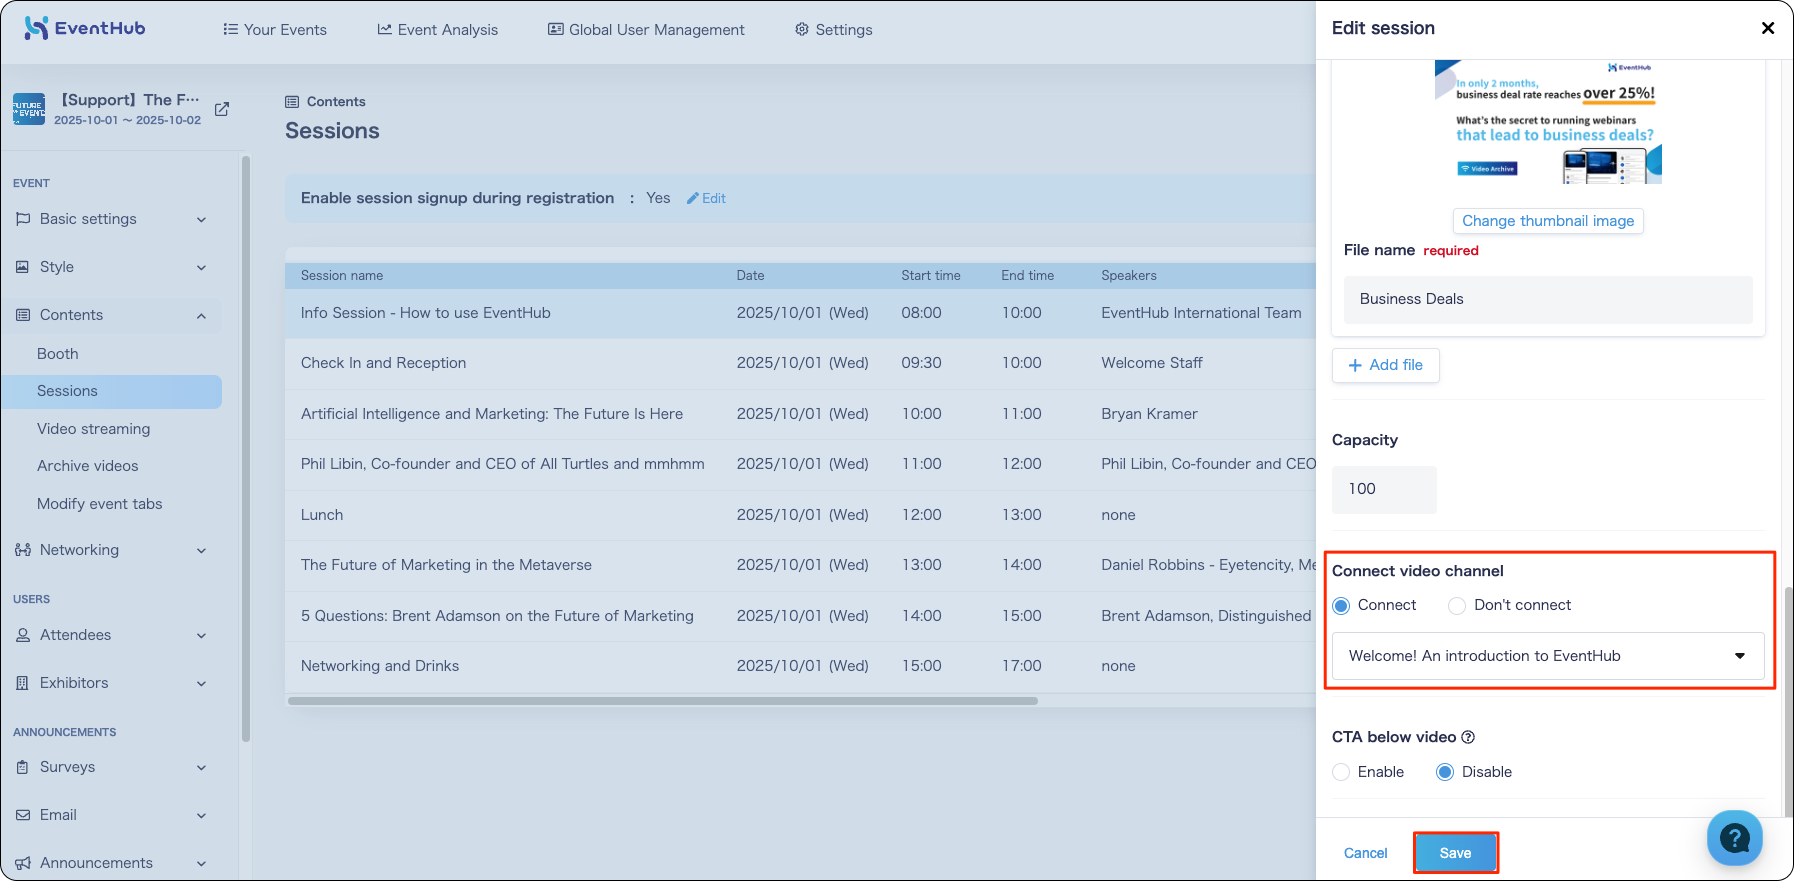Click Edit link for session signup
Image resolution: width=1794 pixels, height=881 pixels.
pos(706,199)
